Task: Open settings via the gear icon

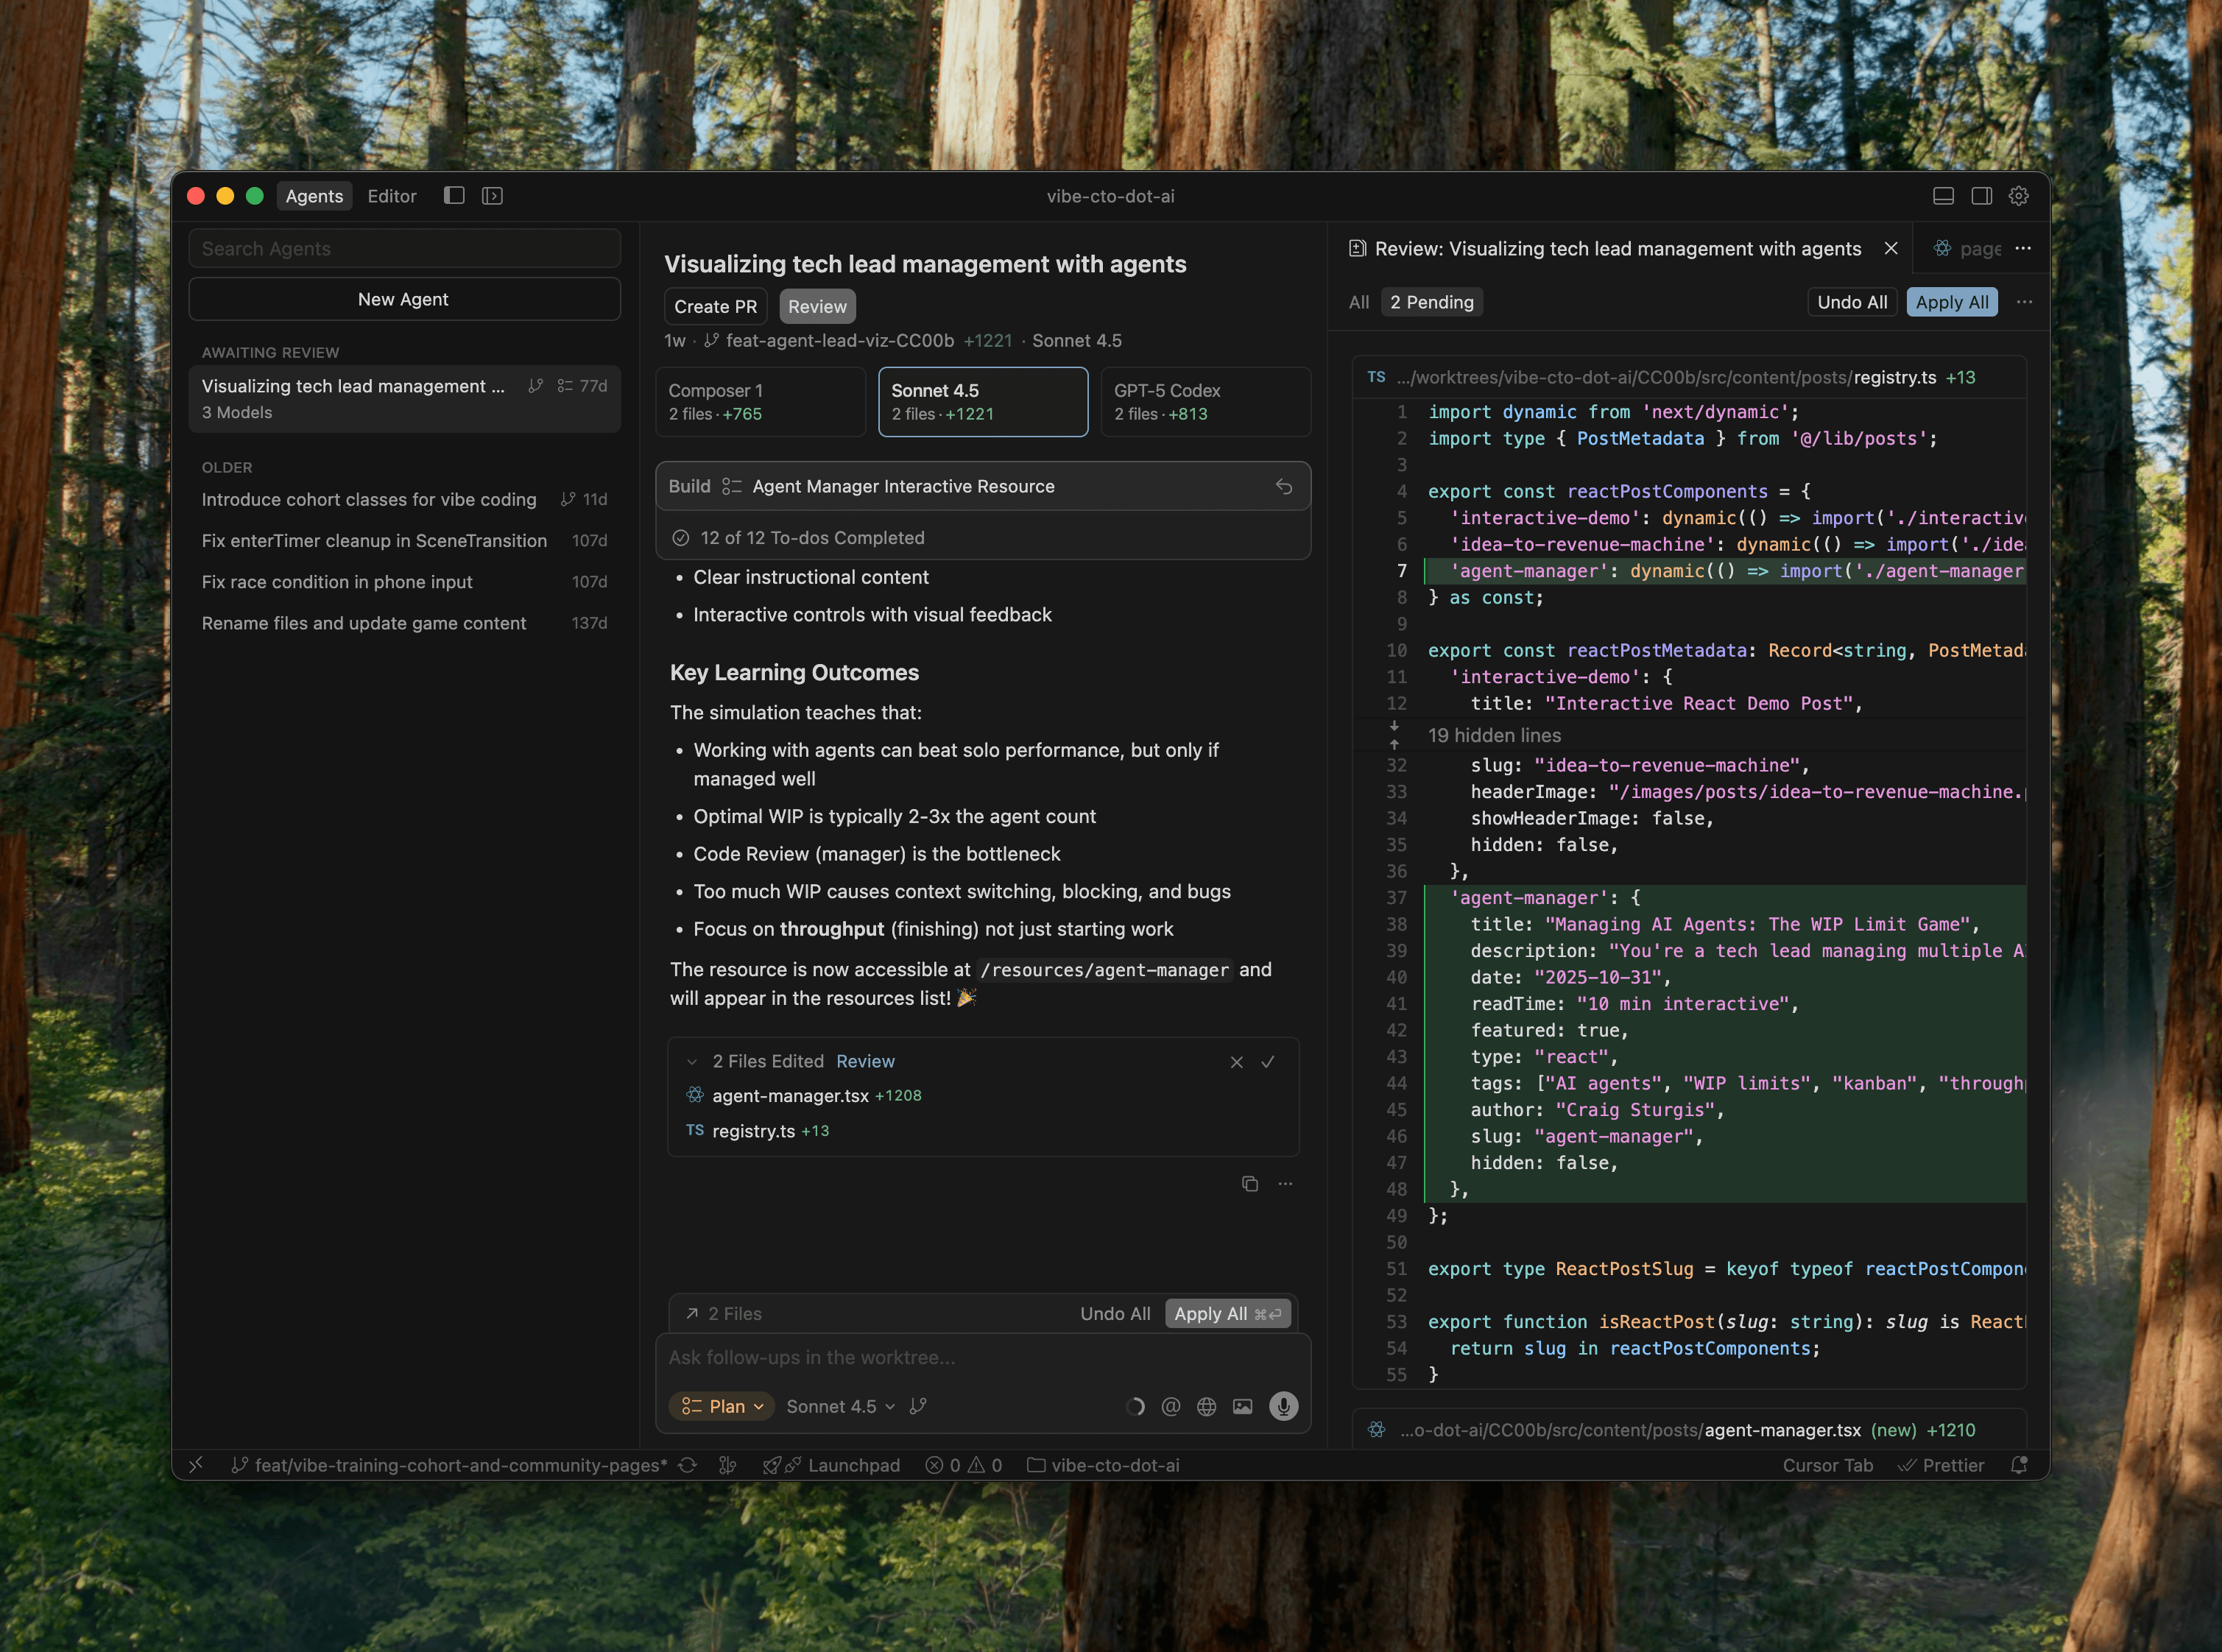Action: coord(2019,196)
